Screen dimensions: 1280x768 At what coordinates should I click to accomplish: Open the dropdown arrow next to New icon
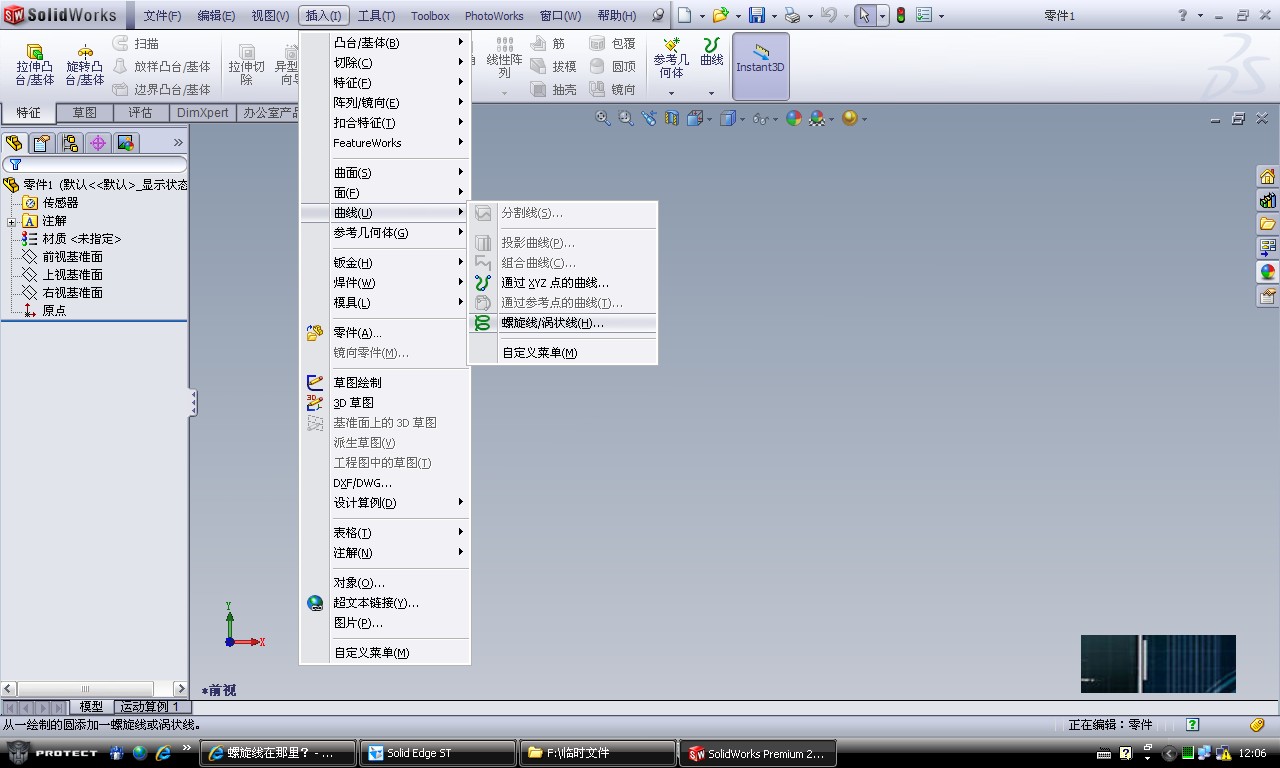tap(701, 16)
